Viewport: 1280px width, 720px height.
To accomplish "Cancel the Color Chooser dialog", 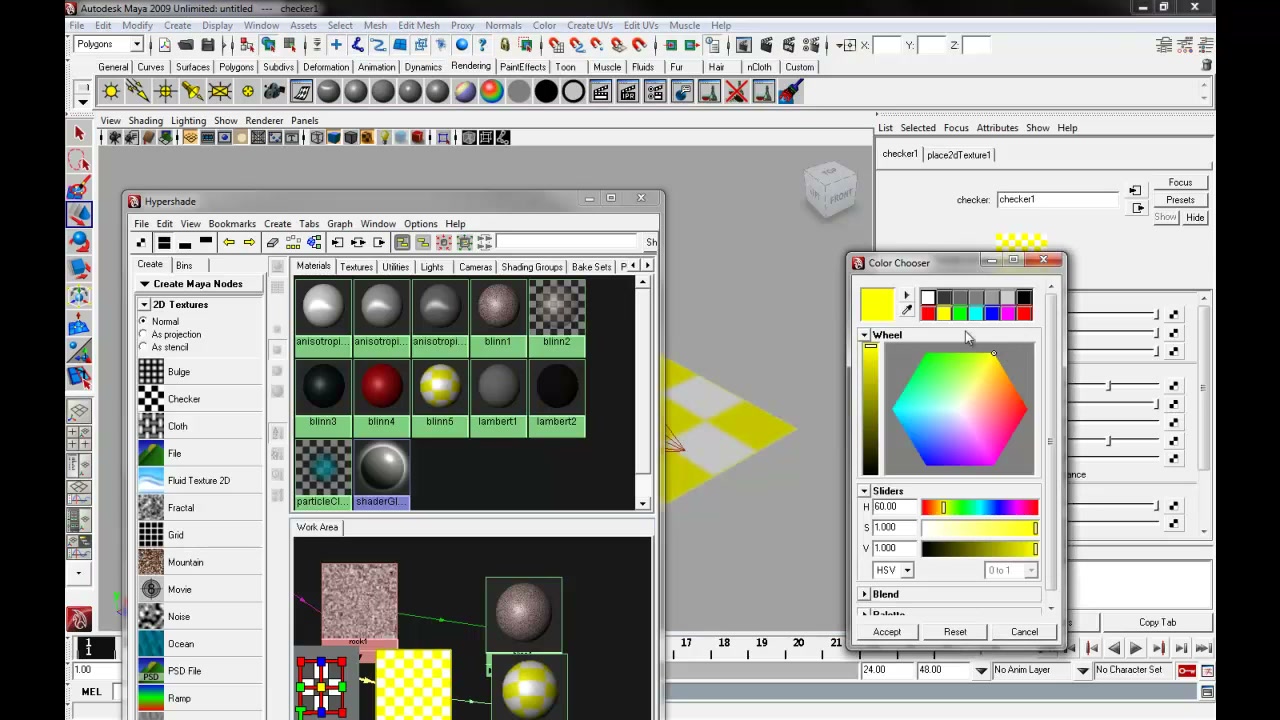I will 1024,632.
